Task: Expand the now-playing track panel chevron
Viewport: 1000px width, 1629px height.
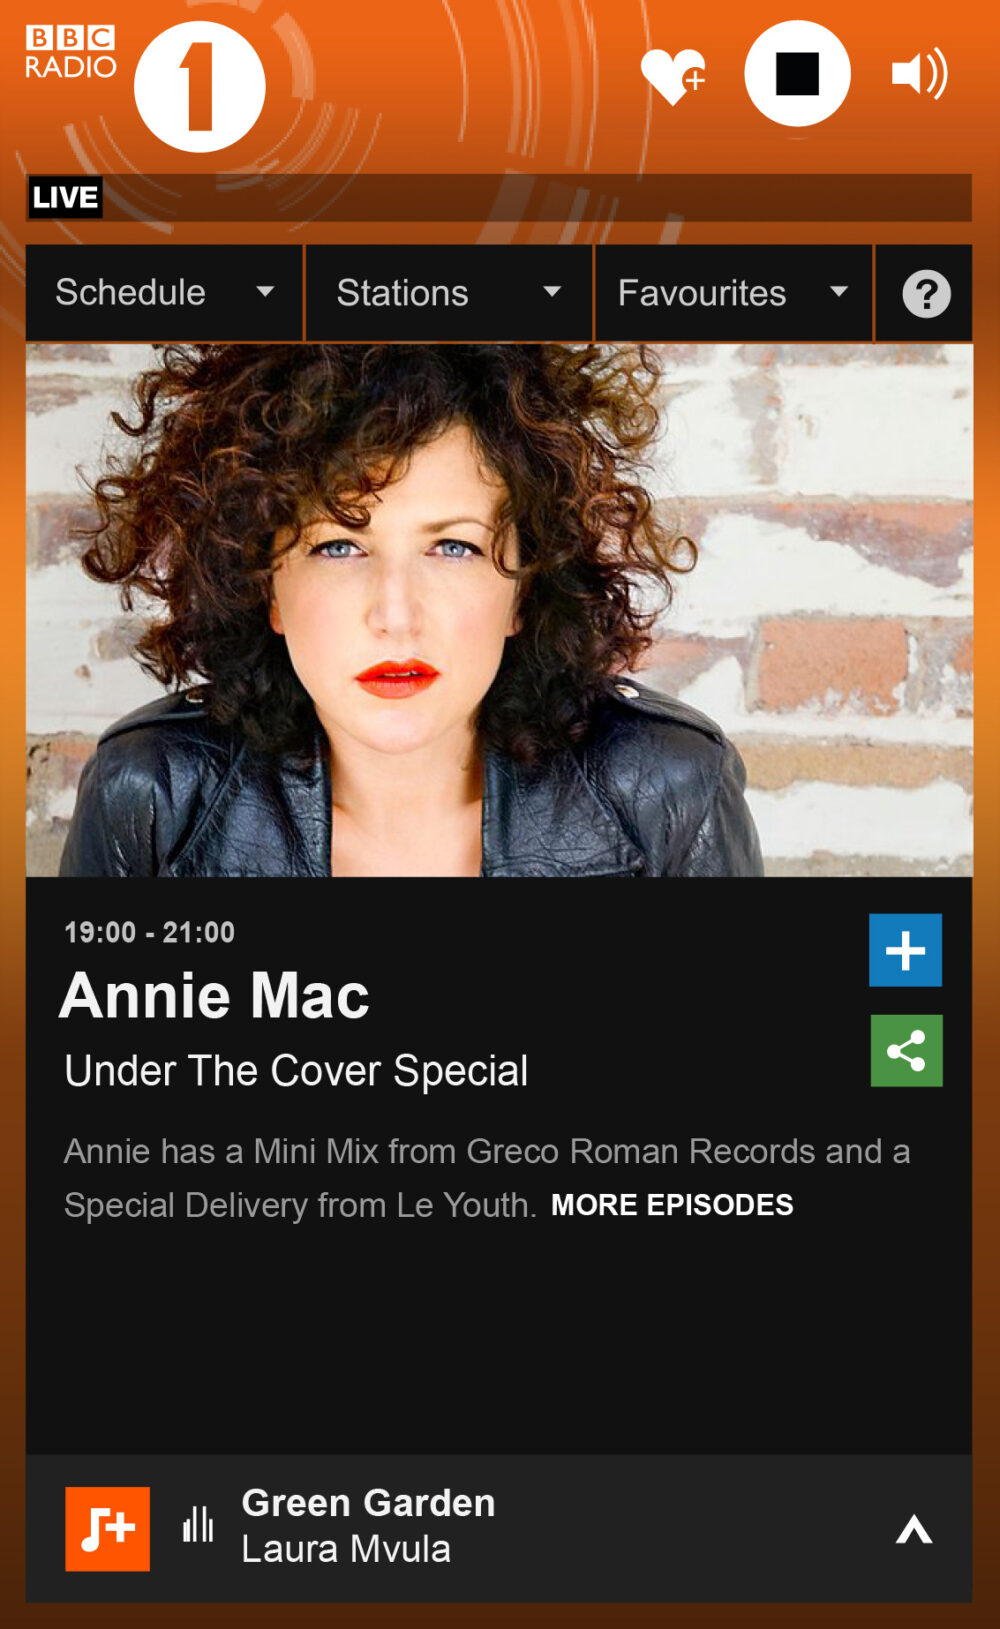Action: (x=914, y=1529)
